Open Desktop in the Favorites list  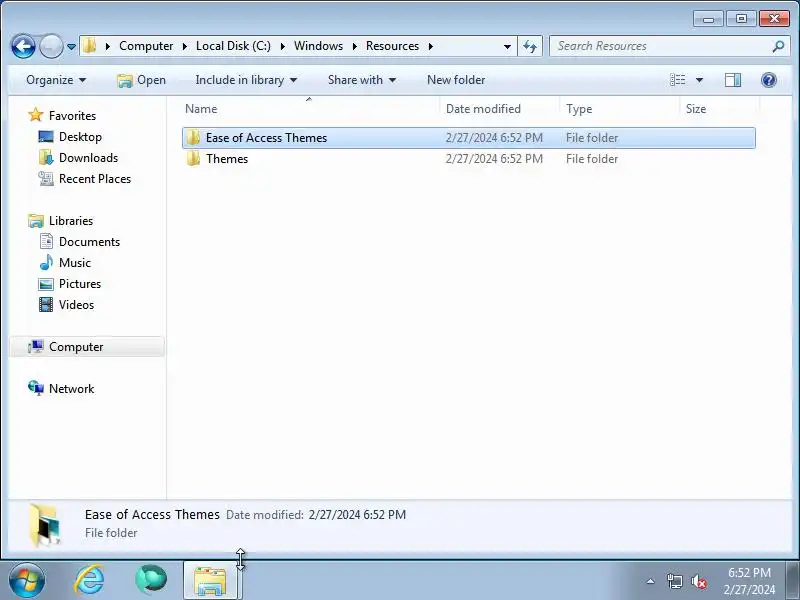[80, 137]
